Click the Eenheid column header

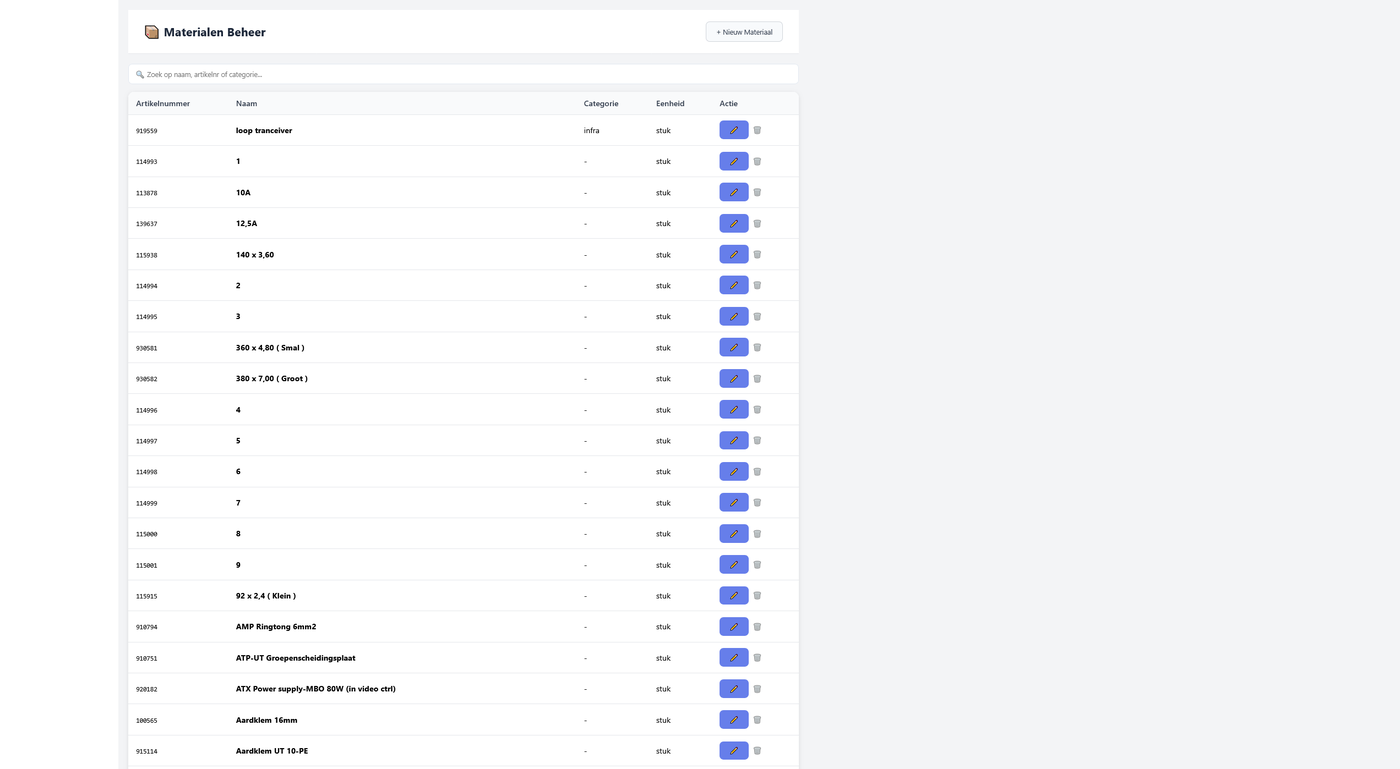670,103
